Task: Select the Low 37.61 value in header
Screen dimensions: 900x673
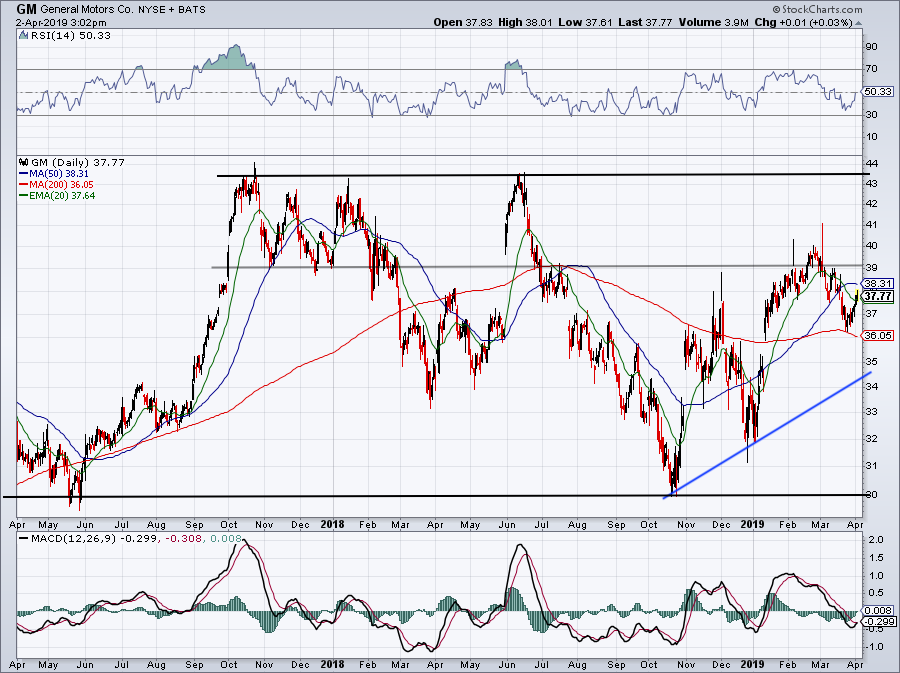Action: tap(585, 22)
